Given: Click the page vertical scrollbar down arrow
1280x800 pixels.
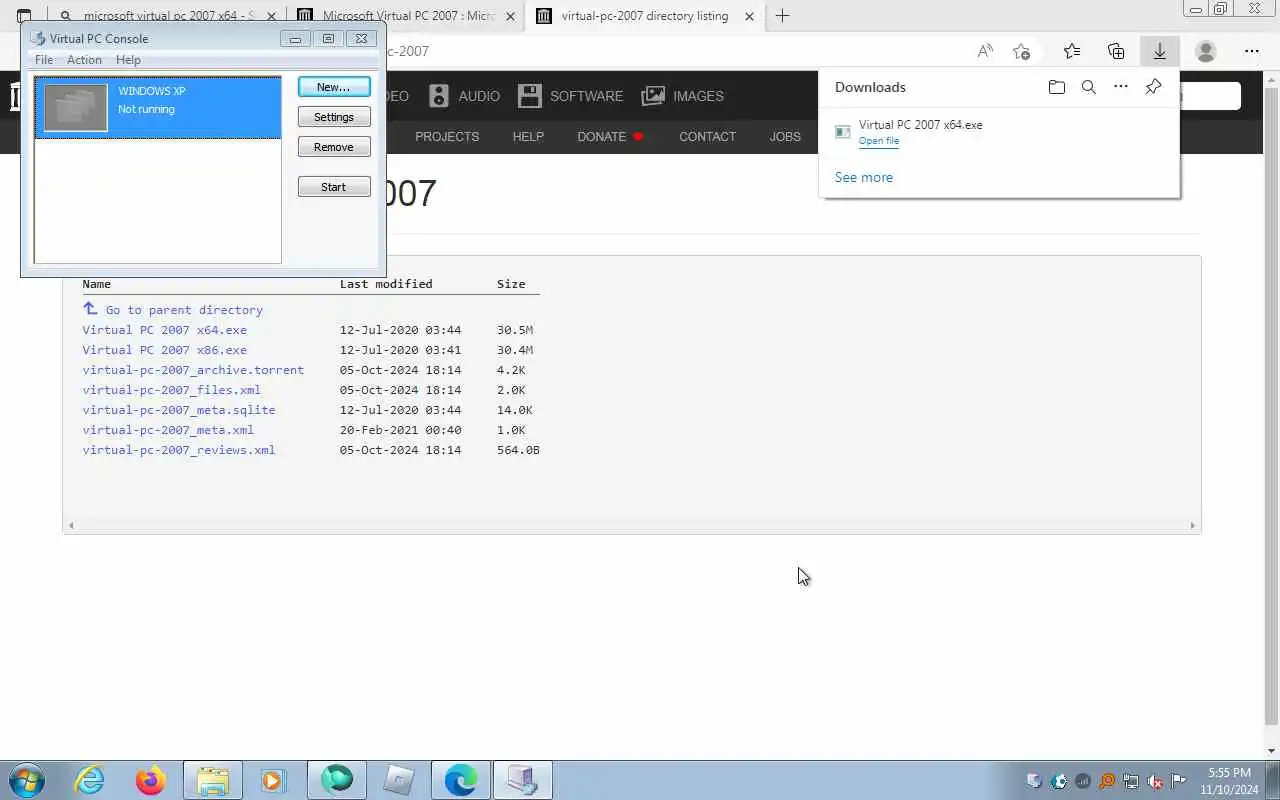Looking at the screenshot, I should [x=1271, y=751].
